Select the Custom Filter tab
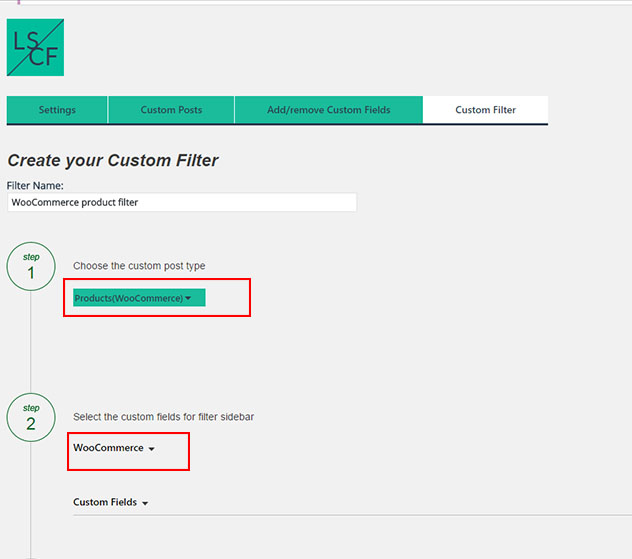This screenshot has width=632, height=559. click(x=485, y=110)
